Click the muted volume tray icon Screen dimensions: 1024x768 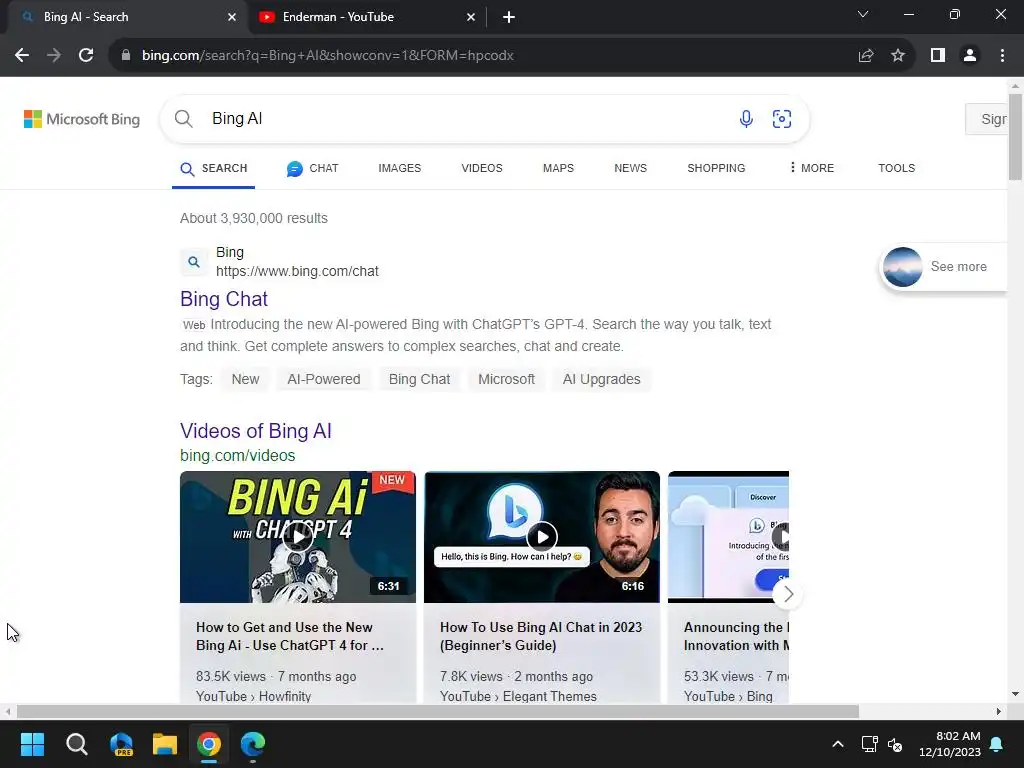tap(895, 744)
